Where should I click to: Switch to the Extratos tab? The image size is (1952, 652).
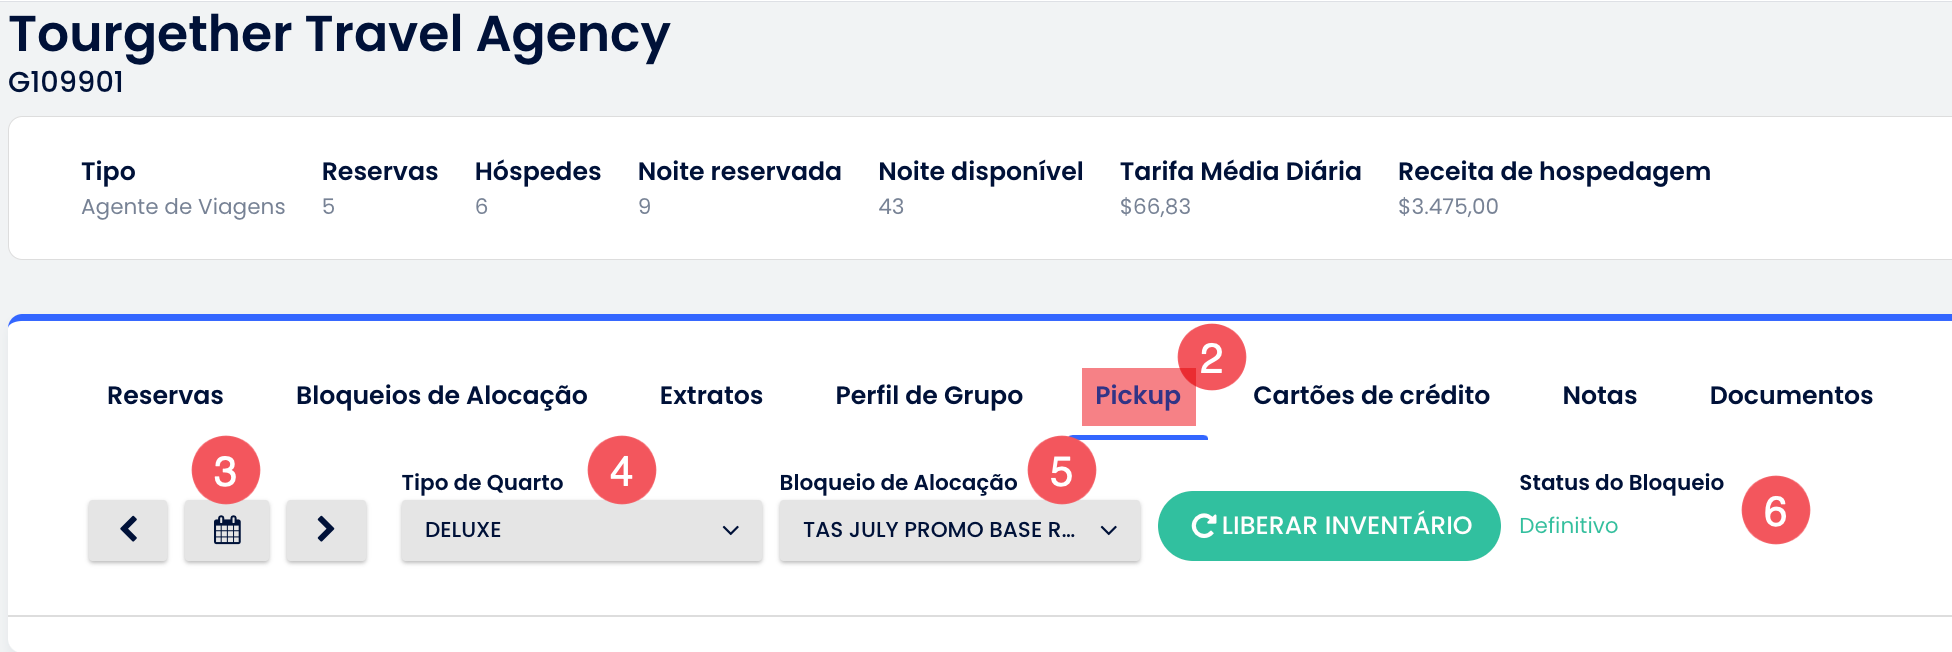[x=711, y=395]
